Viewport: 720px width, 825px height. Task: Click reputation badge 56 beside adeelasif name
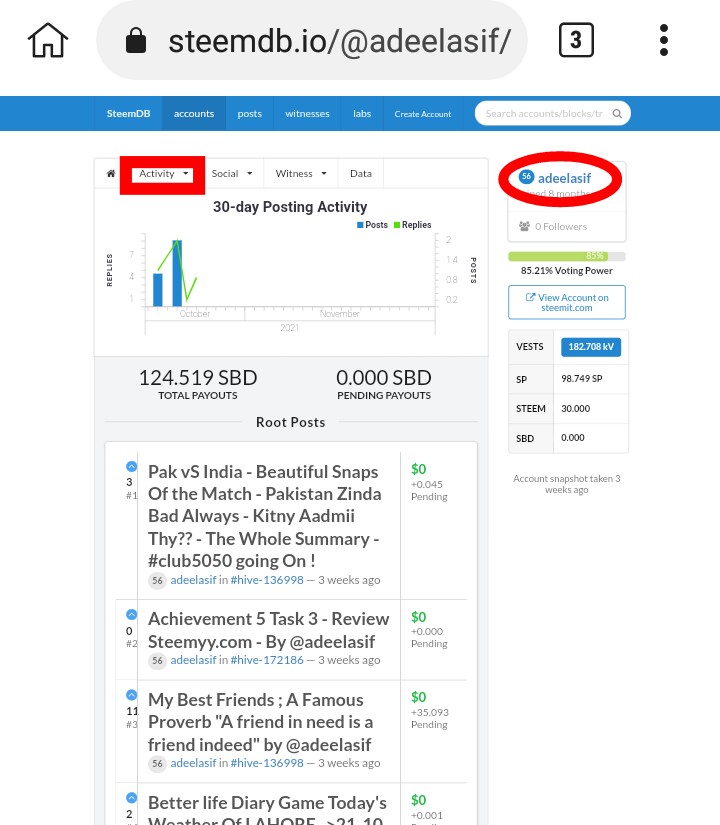(x=526, y=177)
